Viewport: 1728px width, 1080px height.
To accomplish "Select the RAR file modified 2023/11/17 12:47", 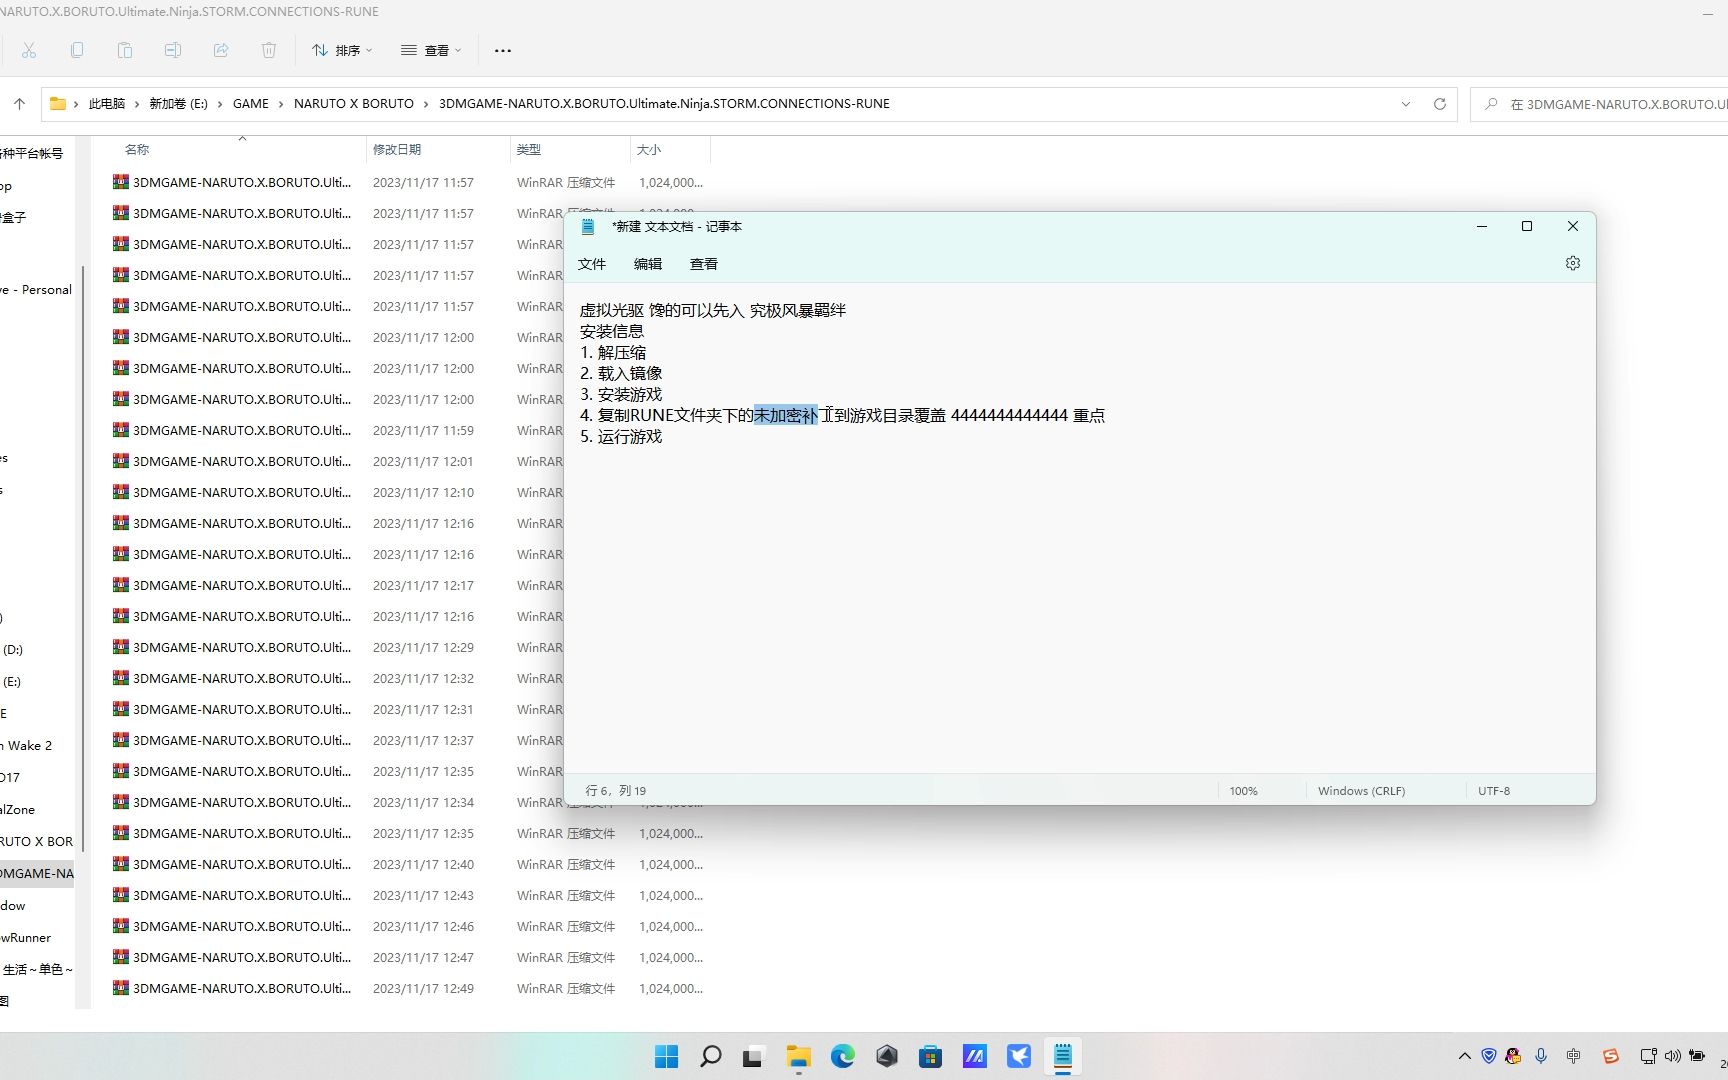I will 408,958.
